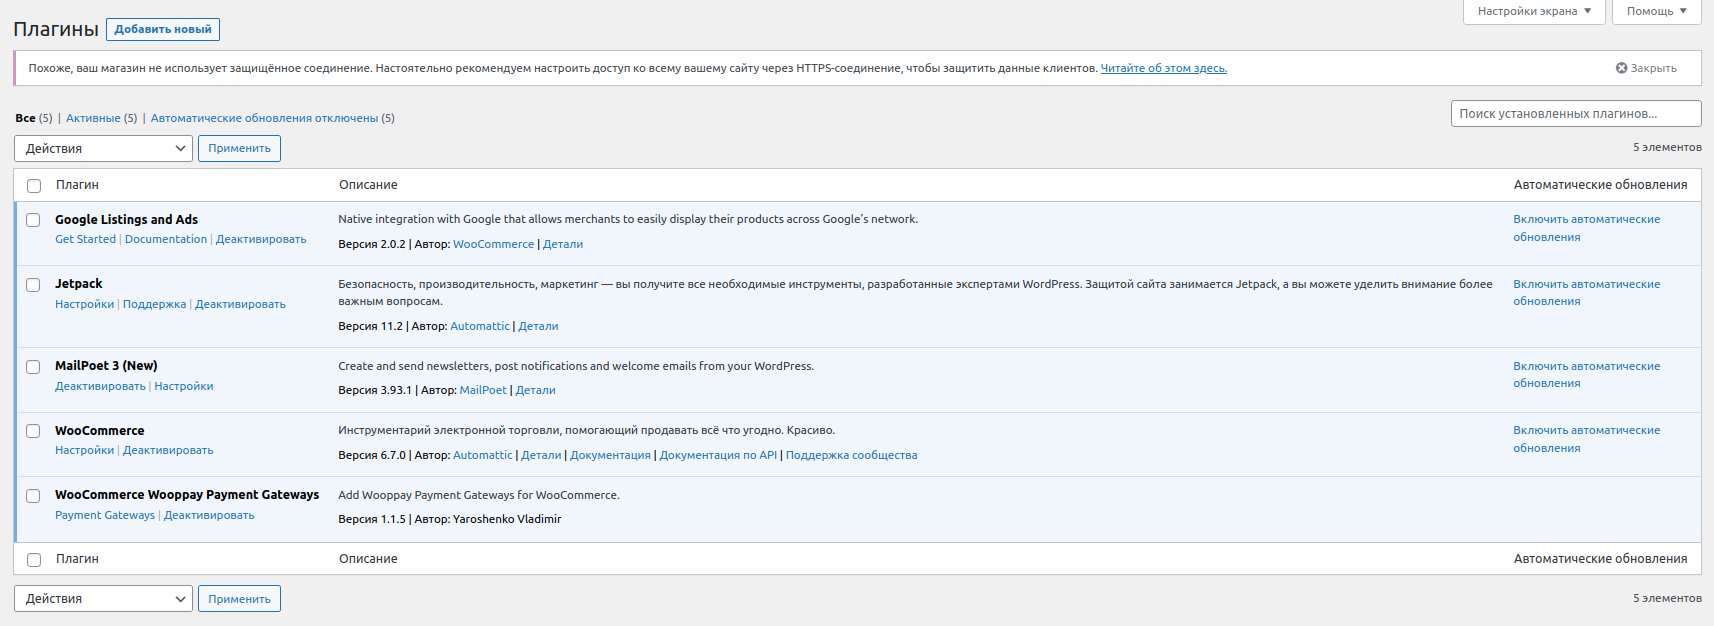Click the bottom Применить button

pos(239,599)
